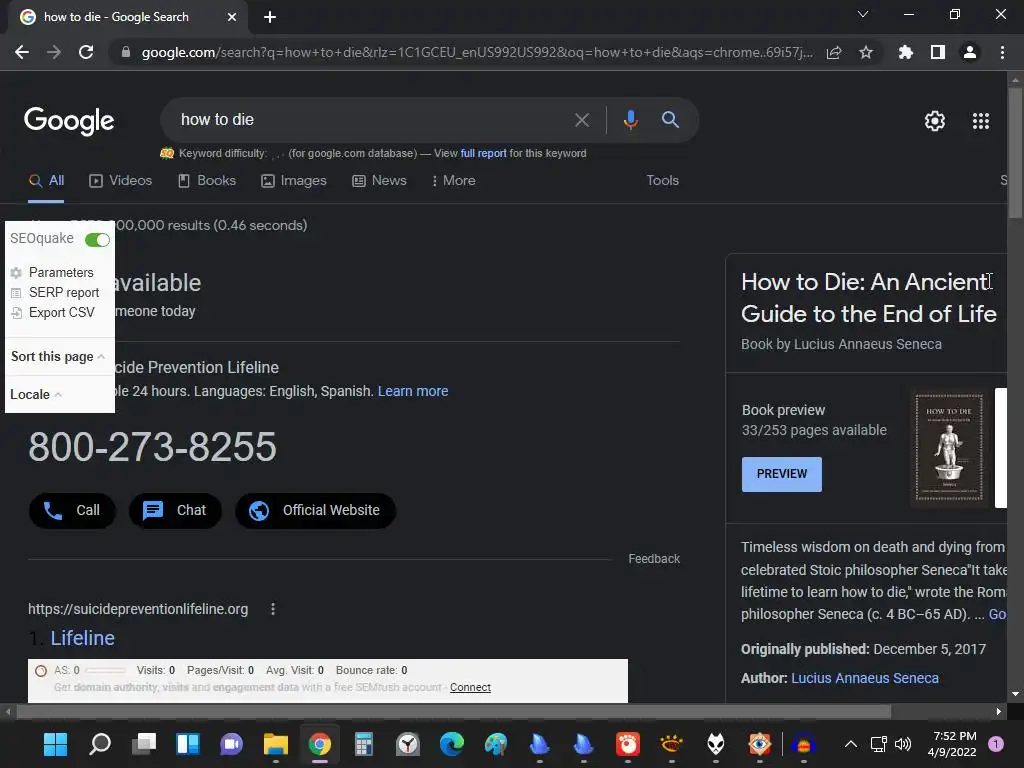Open the Official Website button

click(x=315, y=510)
